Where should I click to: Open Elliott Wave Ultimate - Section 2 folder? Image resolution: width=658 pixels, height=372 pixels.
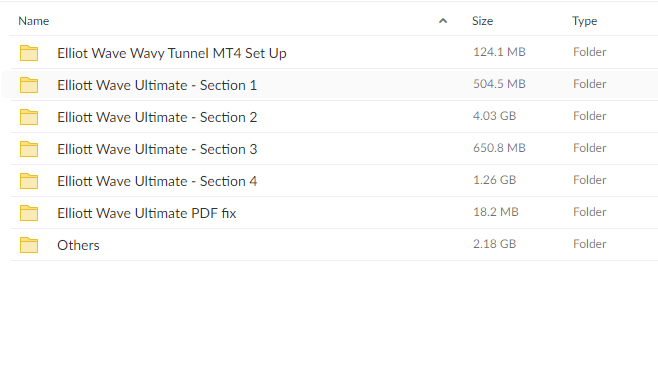(157, 117)
